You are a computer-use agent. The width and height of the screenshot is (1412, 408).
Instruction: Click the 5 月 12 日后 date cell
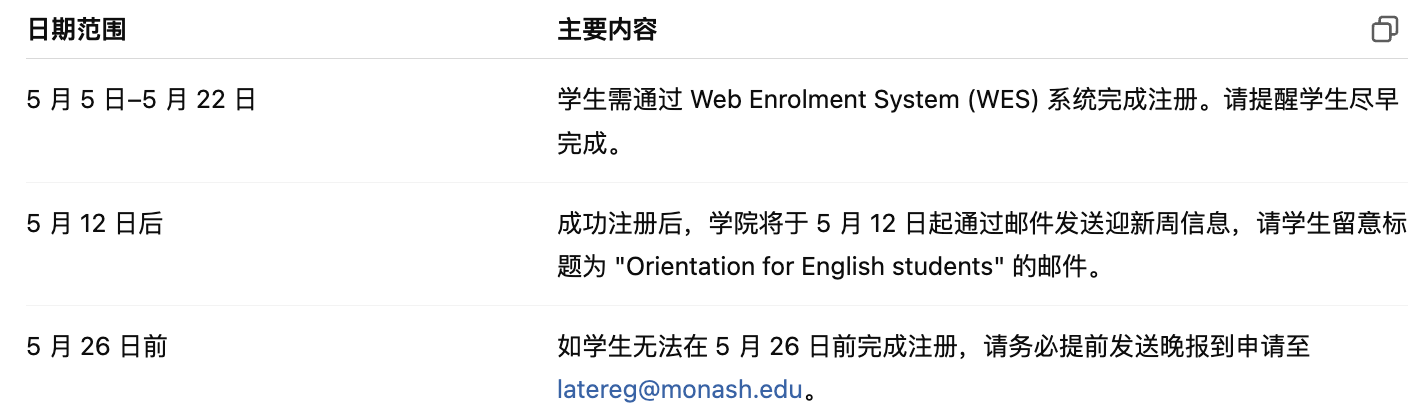coord(94,223)
